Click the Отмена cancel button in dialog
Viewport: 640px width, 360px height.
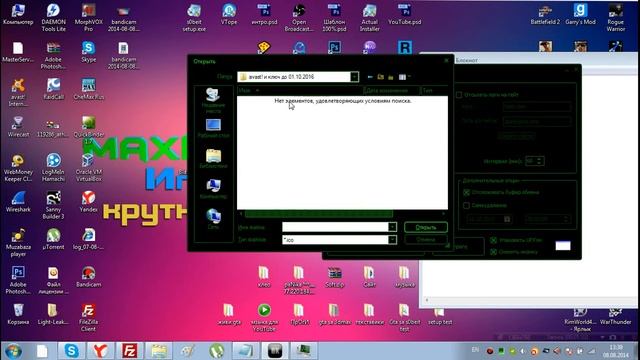[x=426, y=240]
